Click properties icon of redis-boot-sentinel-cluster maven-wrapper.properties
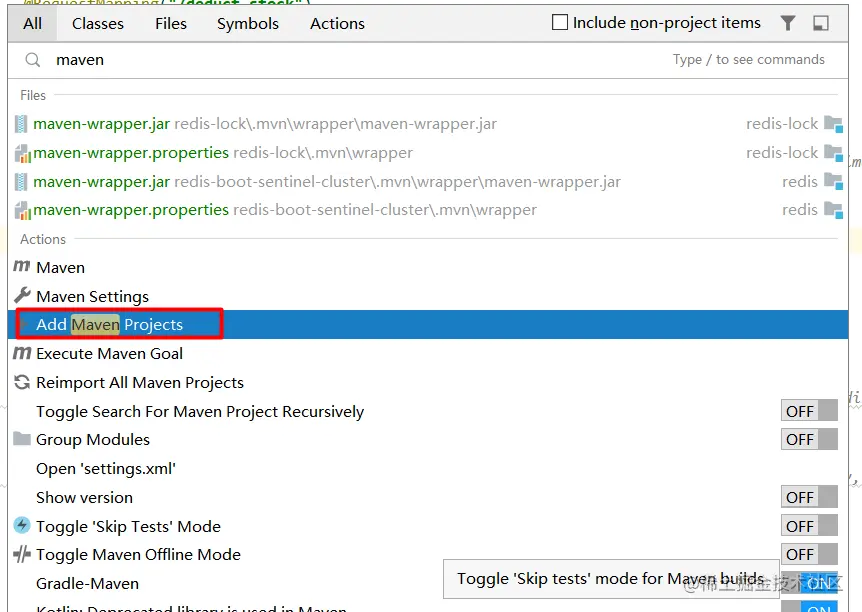 [22, 211]
